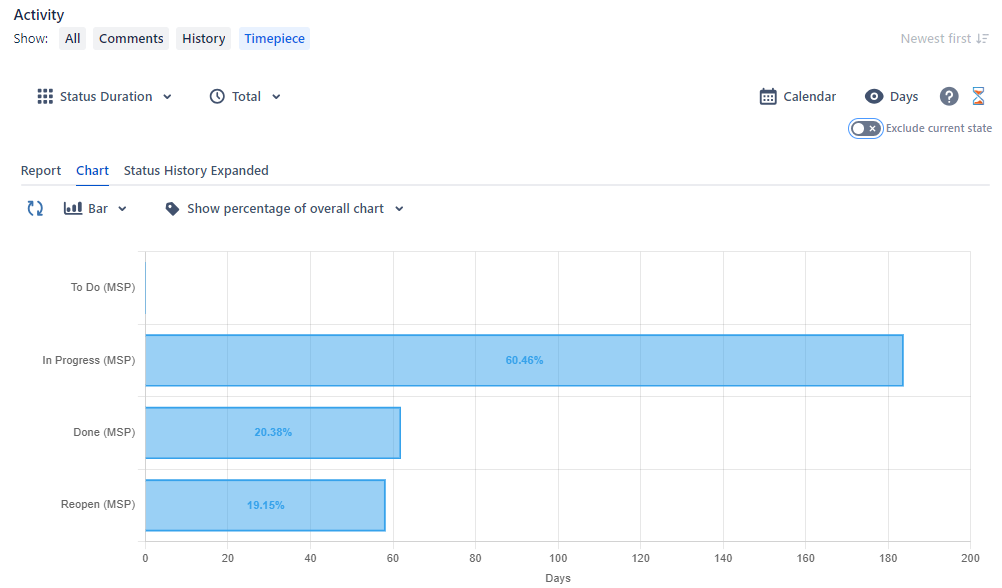Viewport: 1002px width, 588px height.
Task: Click the hourglass icon in the top right
Action: point(979,96)
